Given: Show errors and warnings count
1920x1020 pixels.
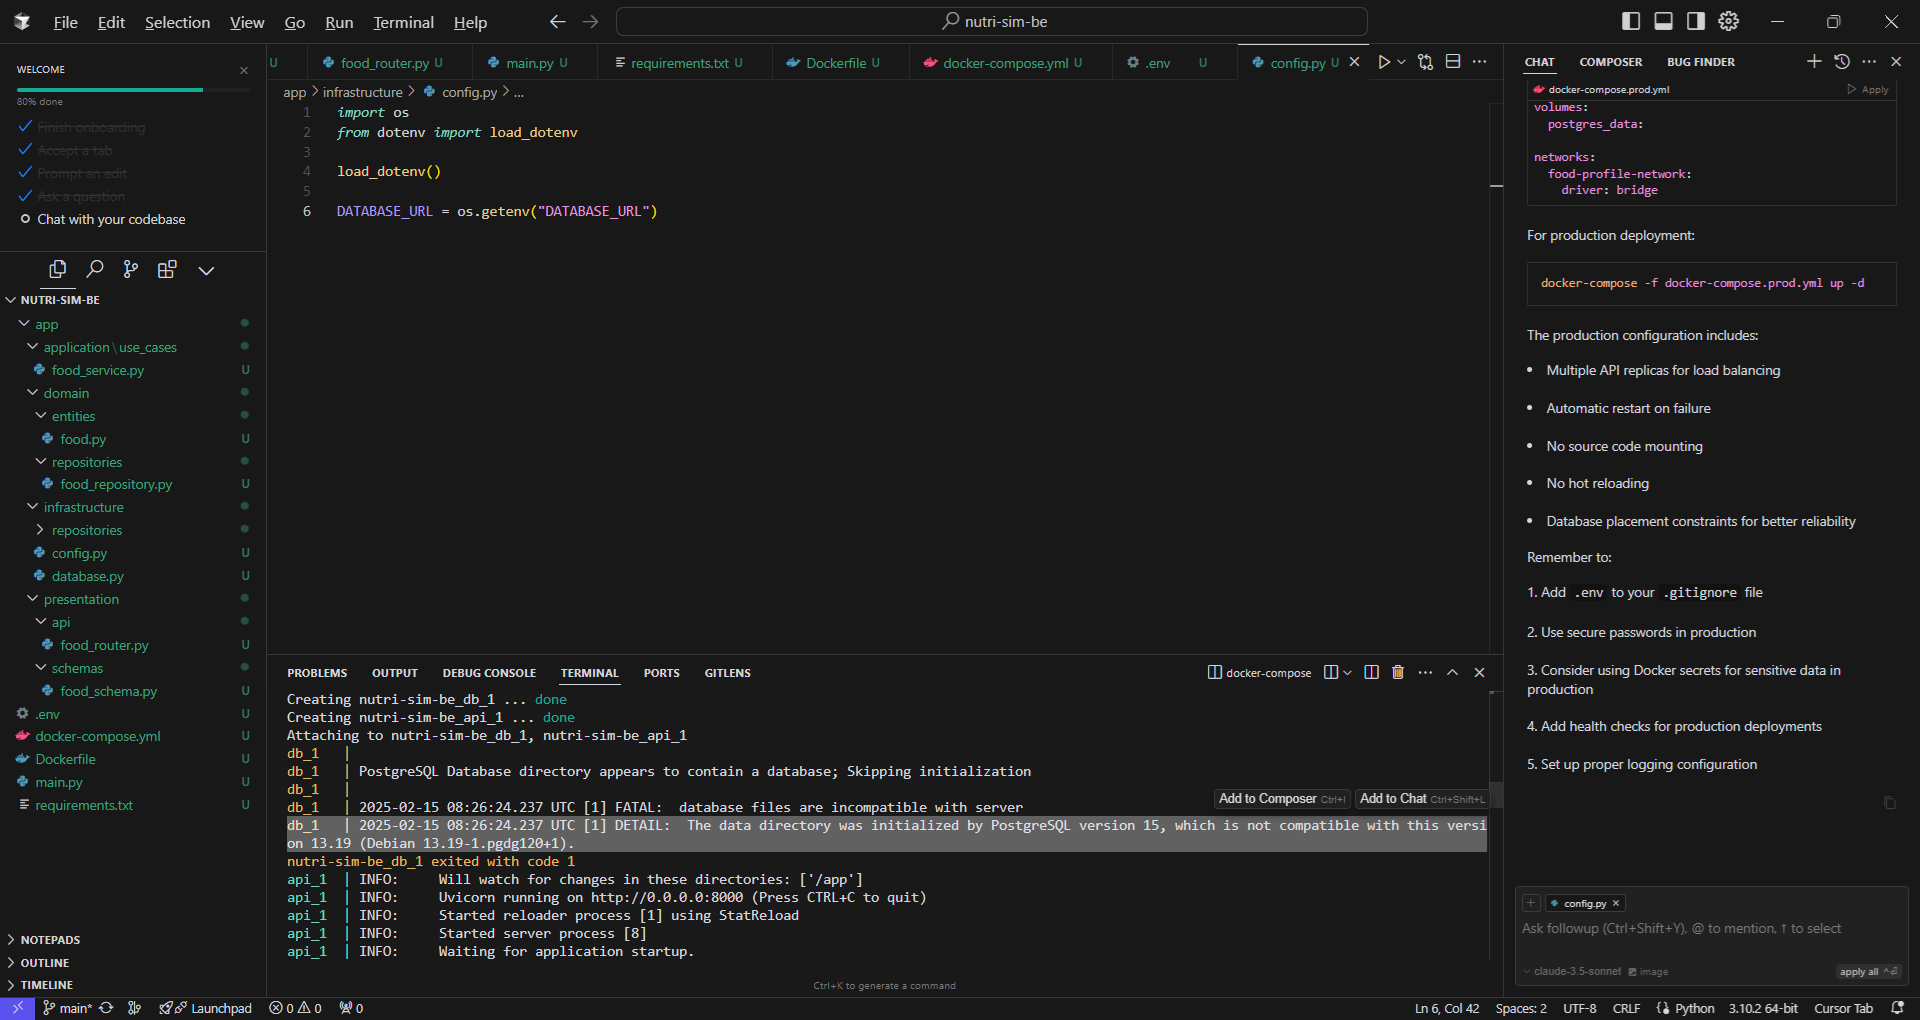Looking at the screenshot, I should pyautogui.click(x=295, y=1008).
